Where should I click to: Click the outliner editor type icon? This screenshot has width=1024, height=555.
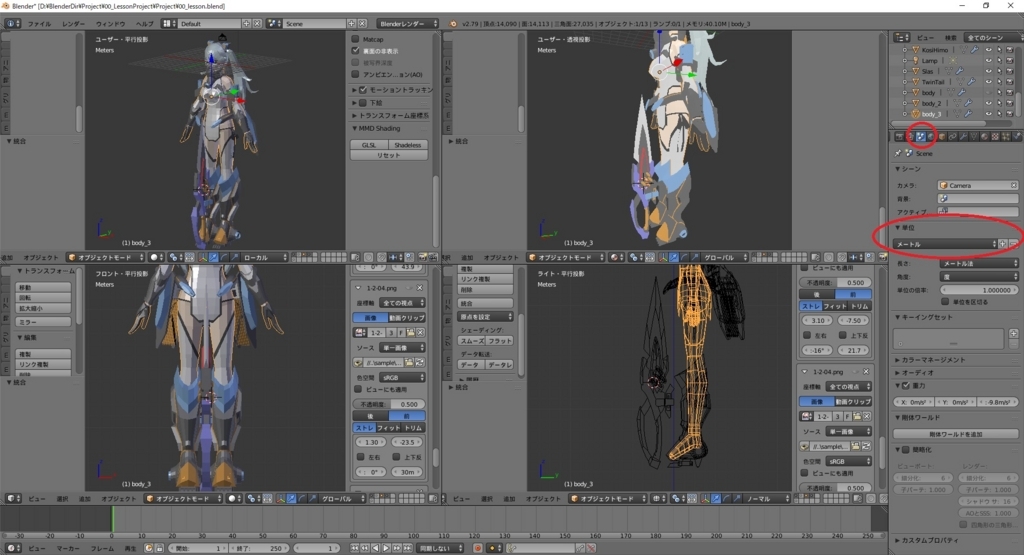click(902, 37)
